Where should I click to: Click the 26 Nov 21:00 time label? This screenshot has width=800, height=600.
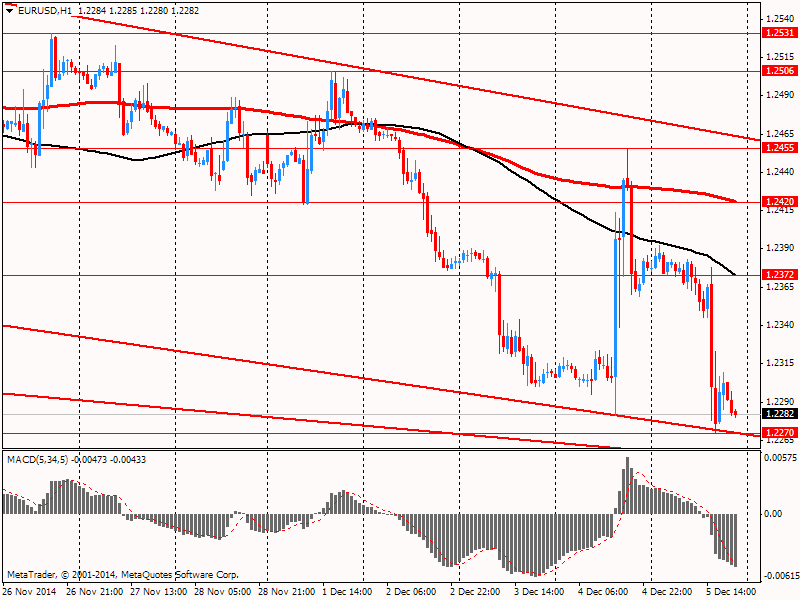click(95, 591)
